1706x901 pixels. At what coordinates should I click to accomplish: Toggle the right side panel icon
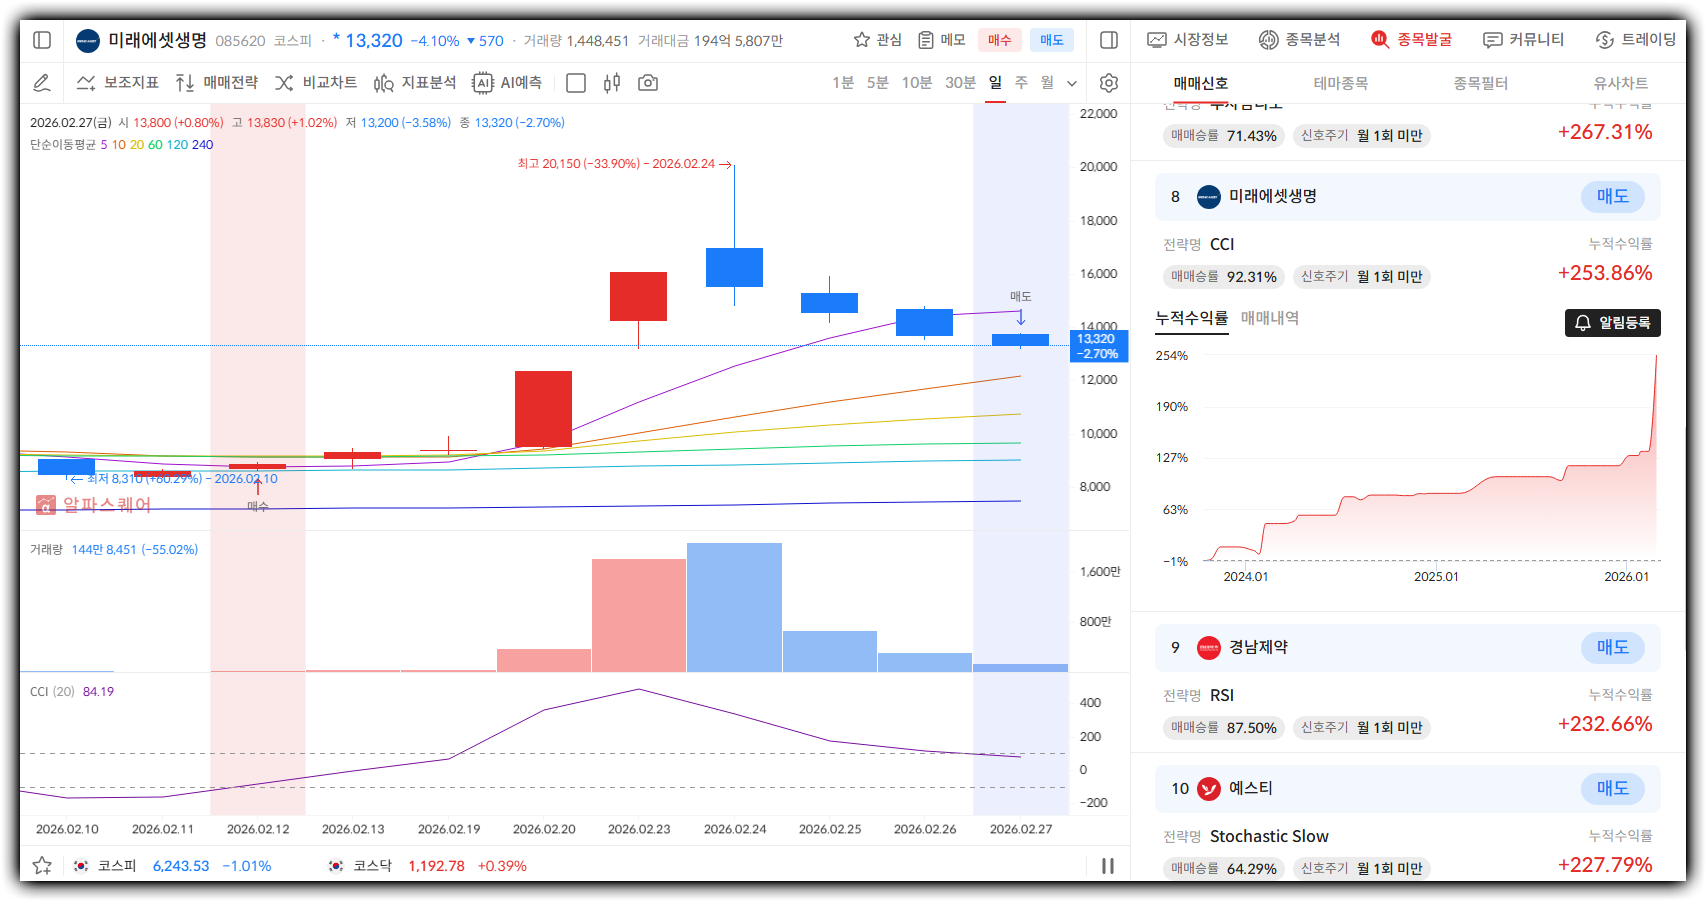1108,40
